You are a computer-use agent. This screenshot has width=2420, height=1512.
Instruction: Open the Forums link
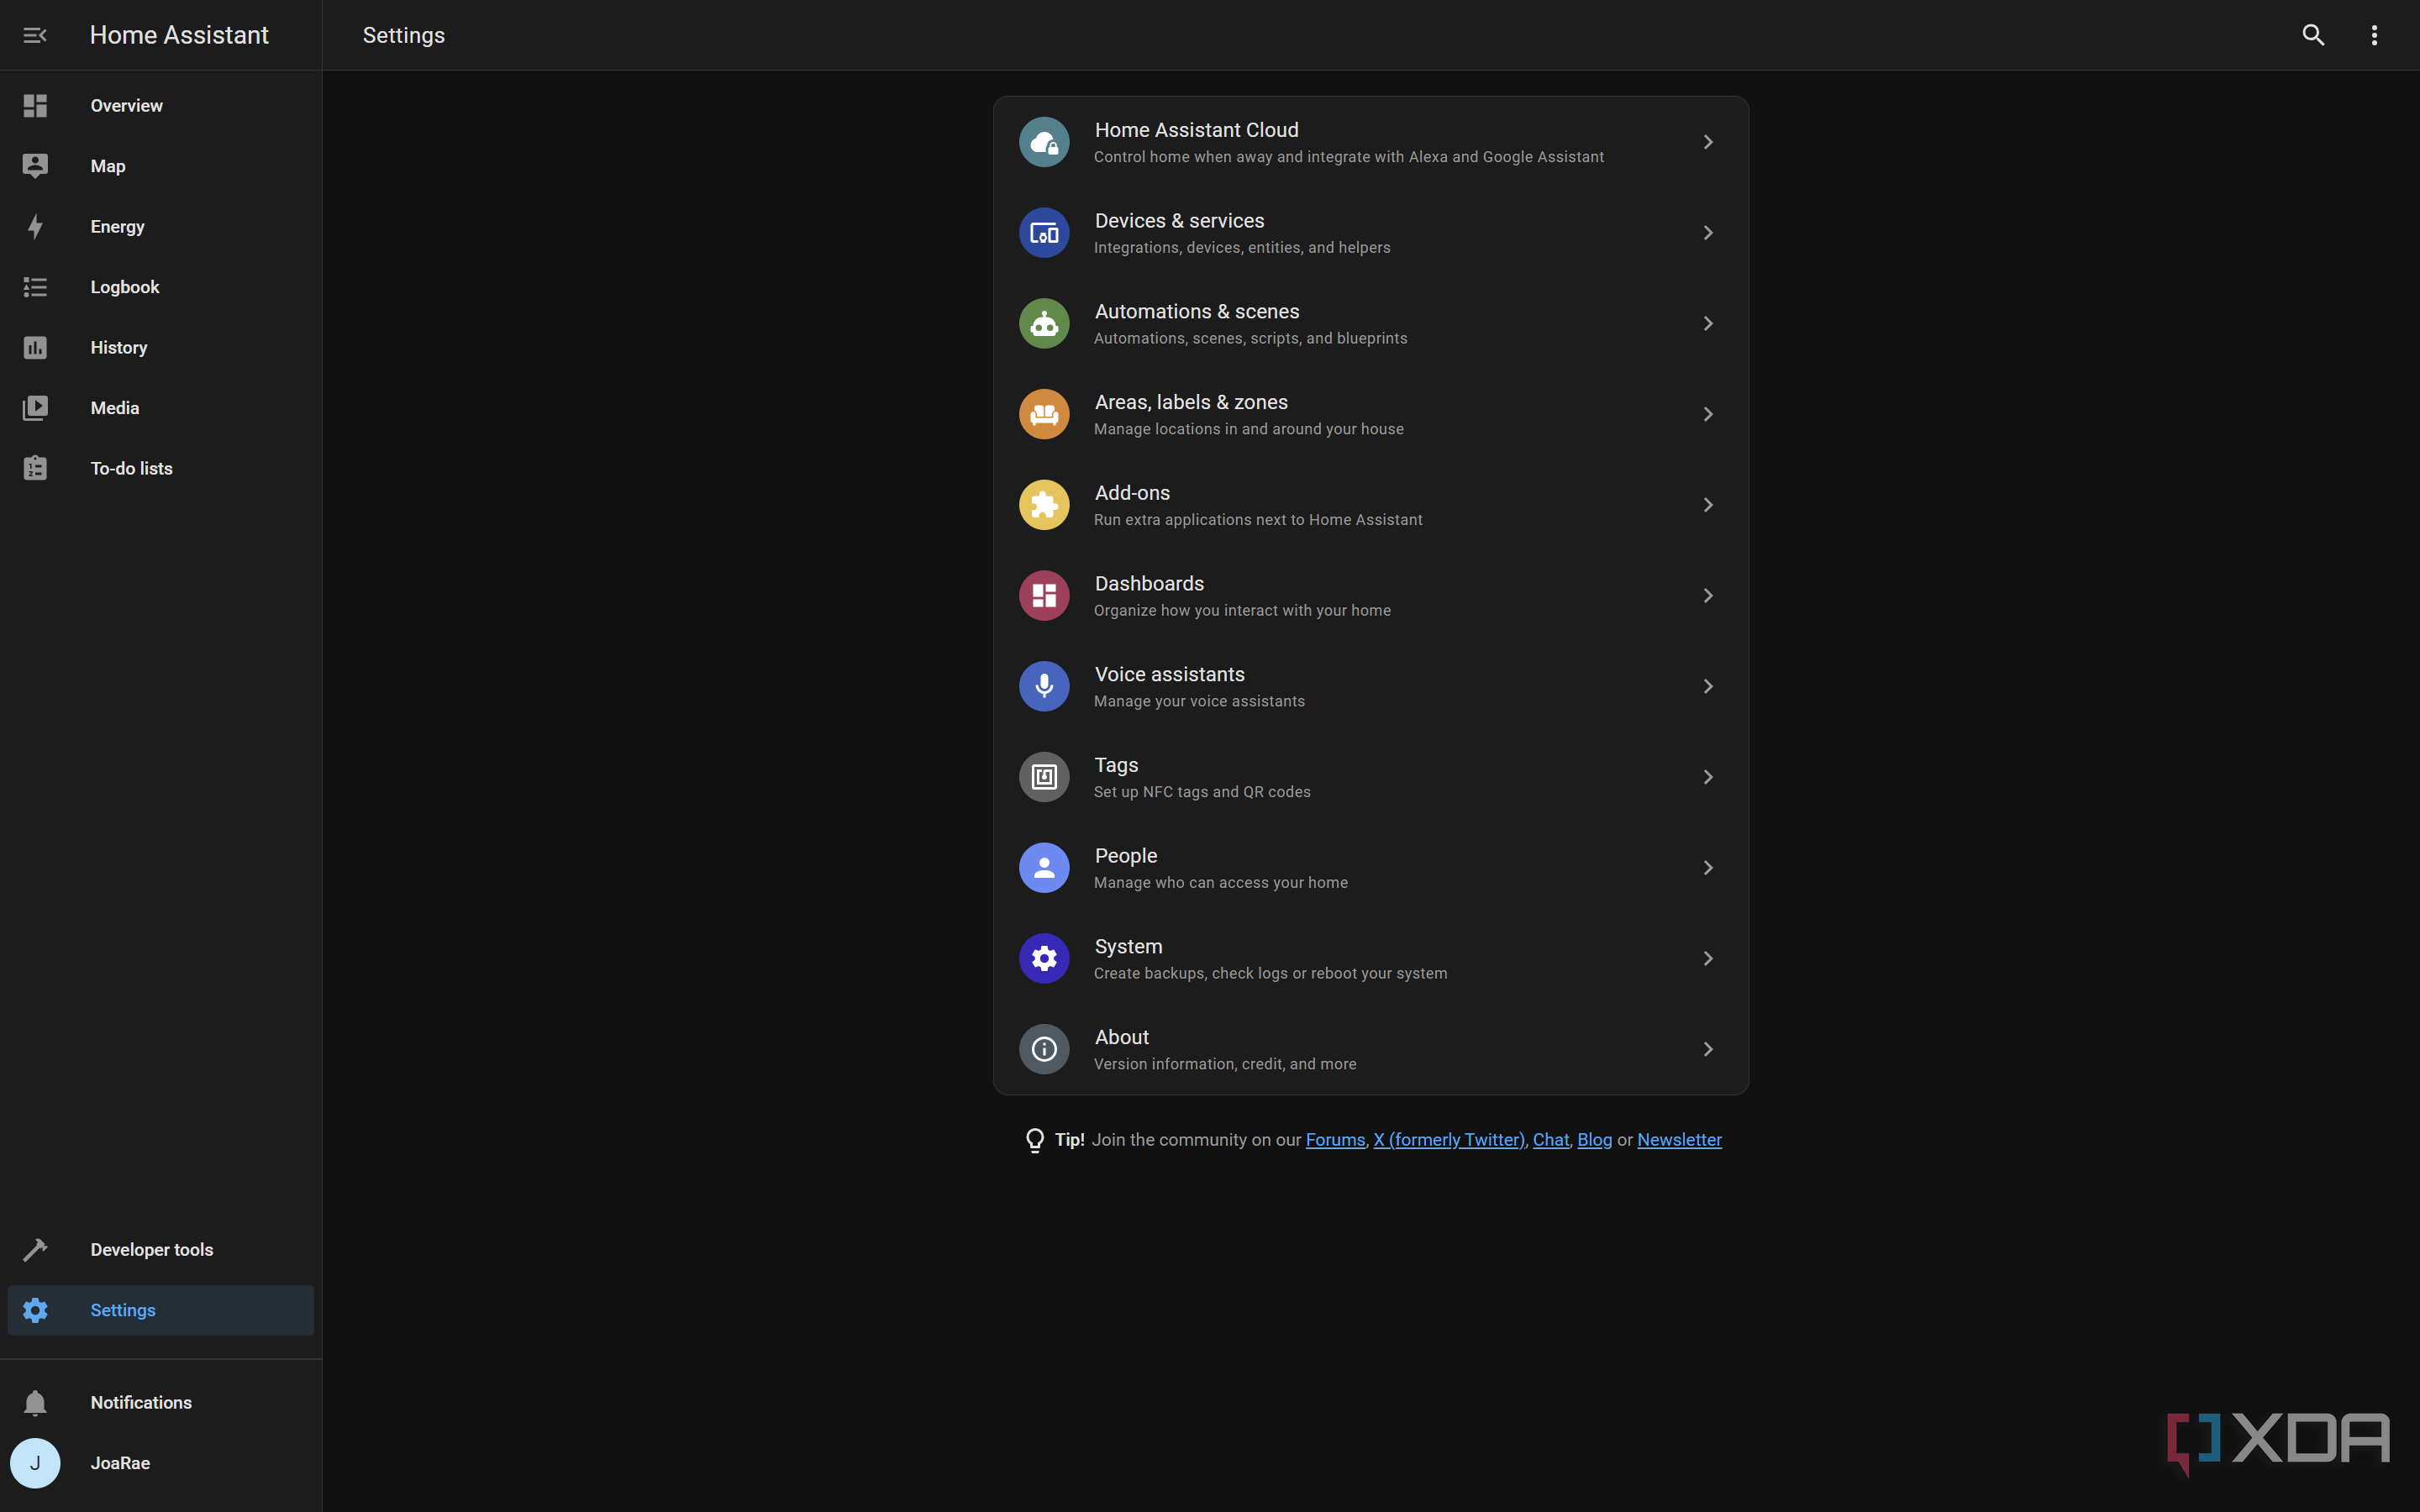click(1335, 1140)
